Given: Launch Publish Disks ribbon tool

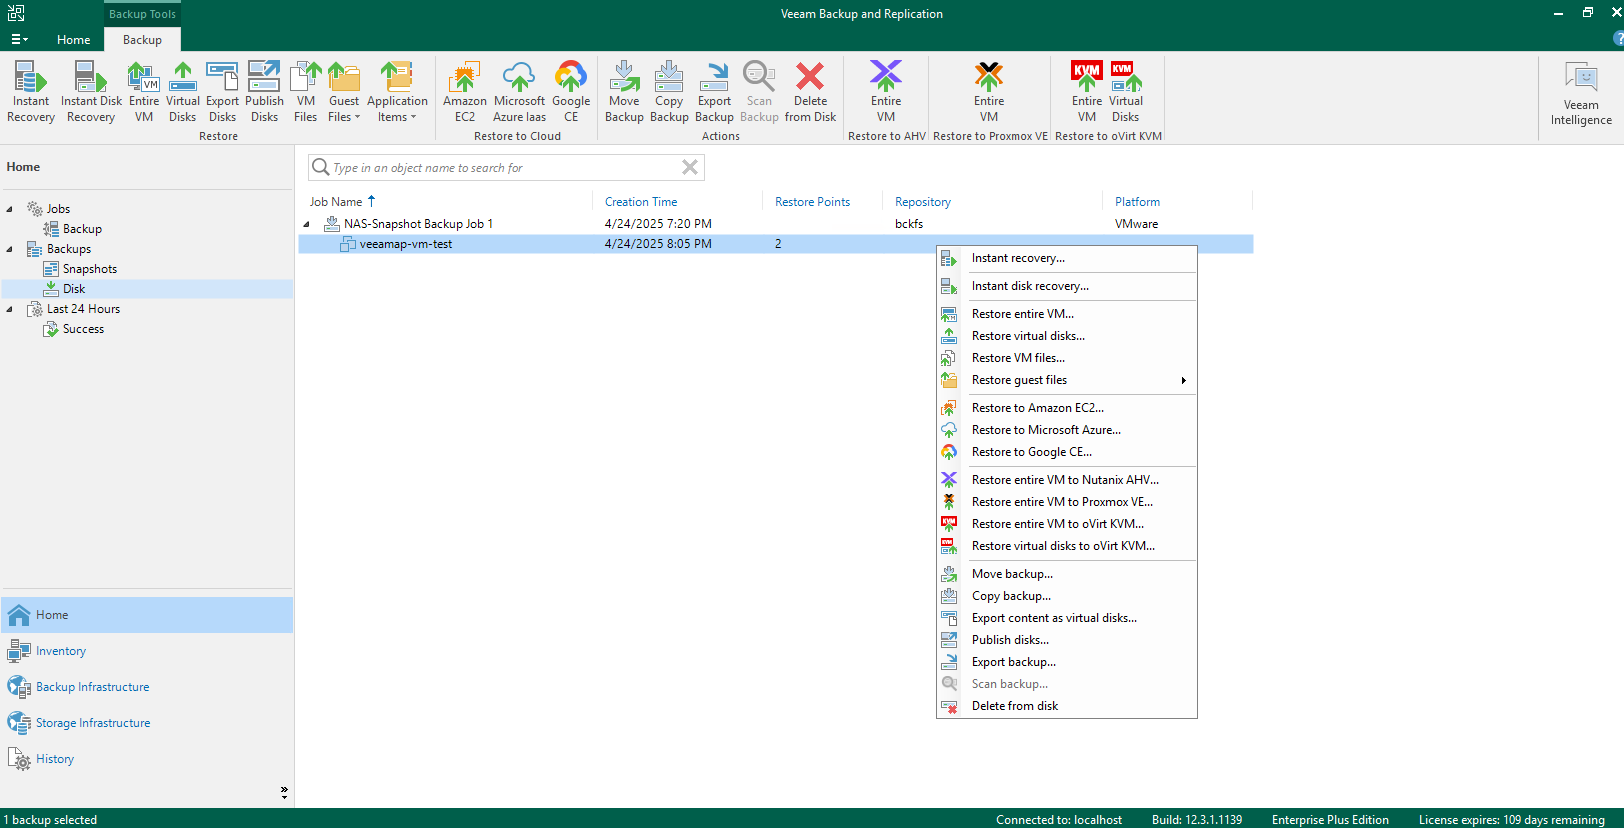Looking at the screenshot, I should click(264, 92).
